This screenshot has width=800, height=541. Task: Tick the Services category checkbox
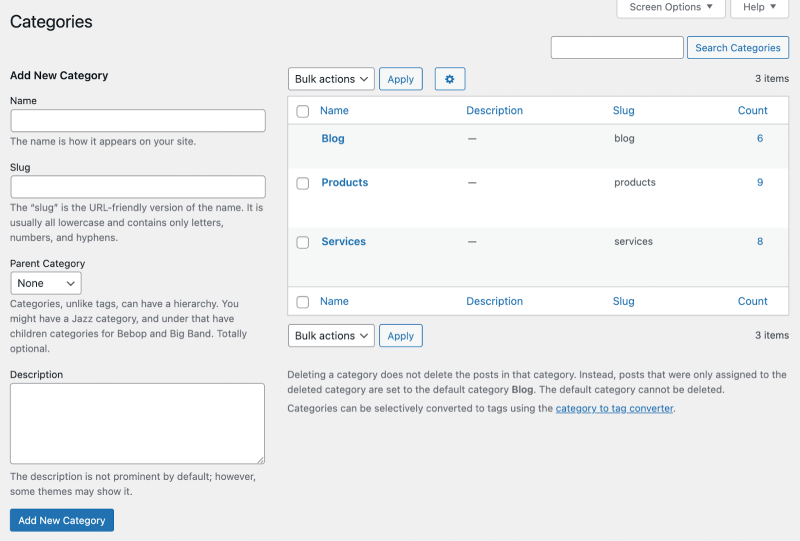click(303, 242)
